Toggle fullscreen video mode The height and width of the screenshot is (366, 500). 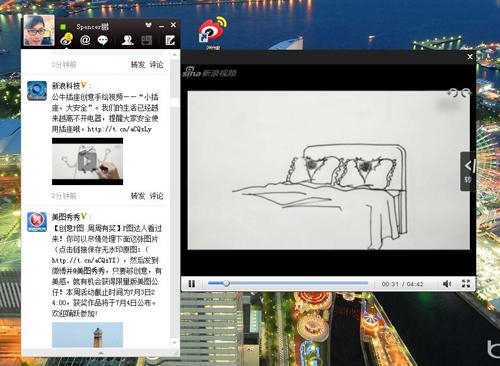(466, 284)
